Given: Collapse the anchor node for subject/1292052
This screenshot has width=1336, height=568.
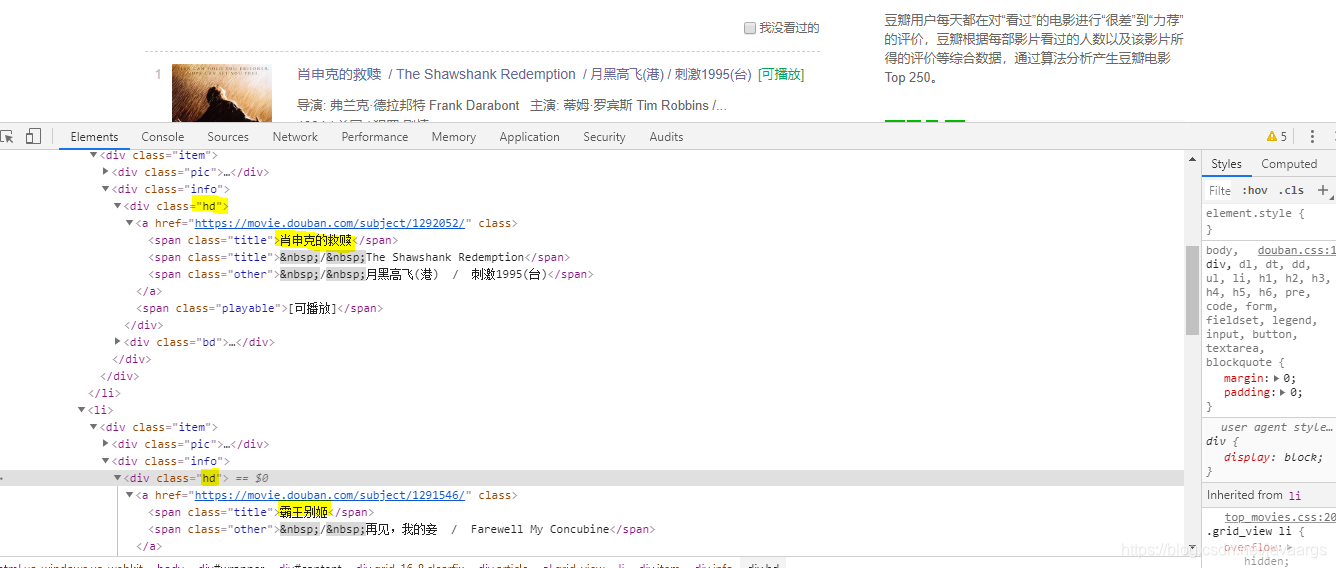Looking at the screenshot, I should (x=130, y=223).
